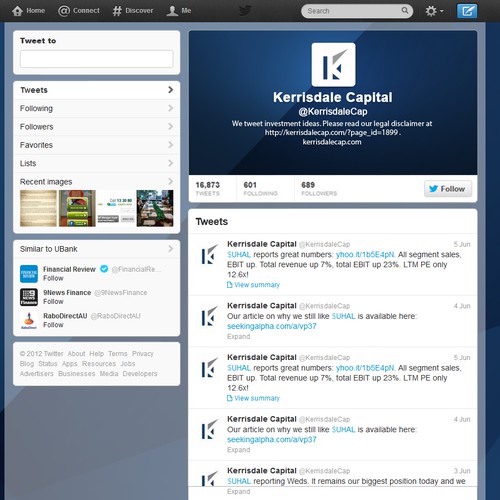
Task: Open the first recent image thumbnail
Action: pyautogui.click(x=38, y=208)
